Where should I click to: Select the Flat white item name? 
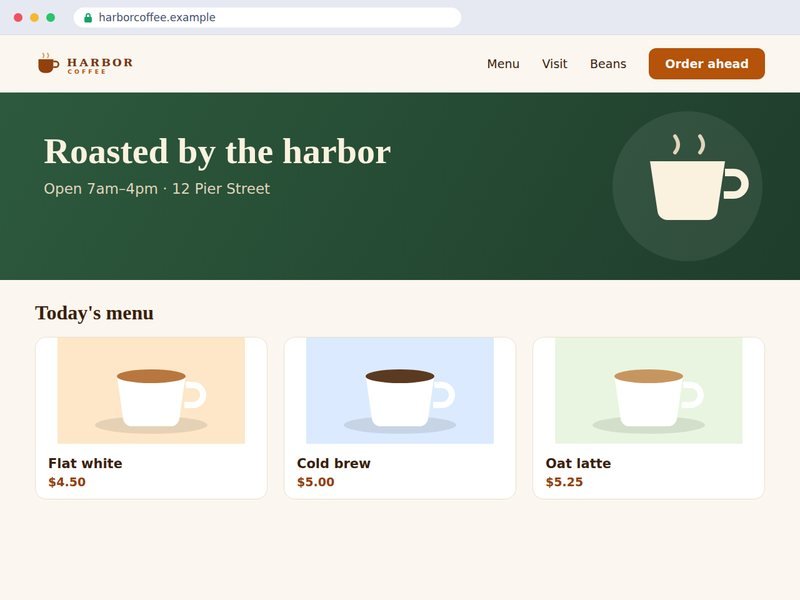(85, 463)
